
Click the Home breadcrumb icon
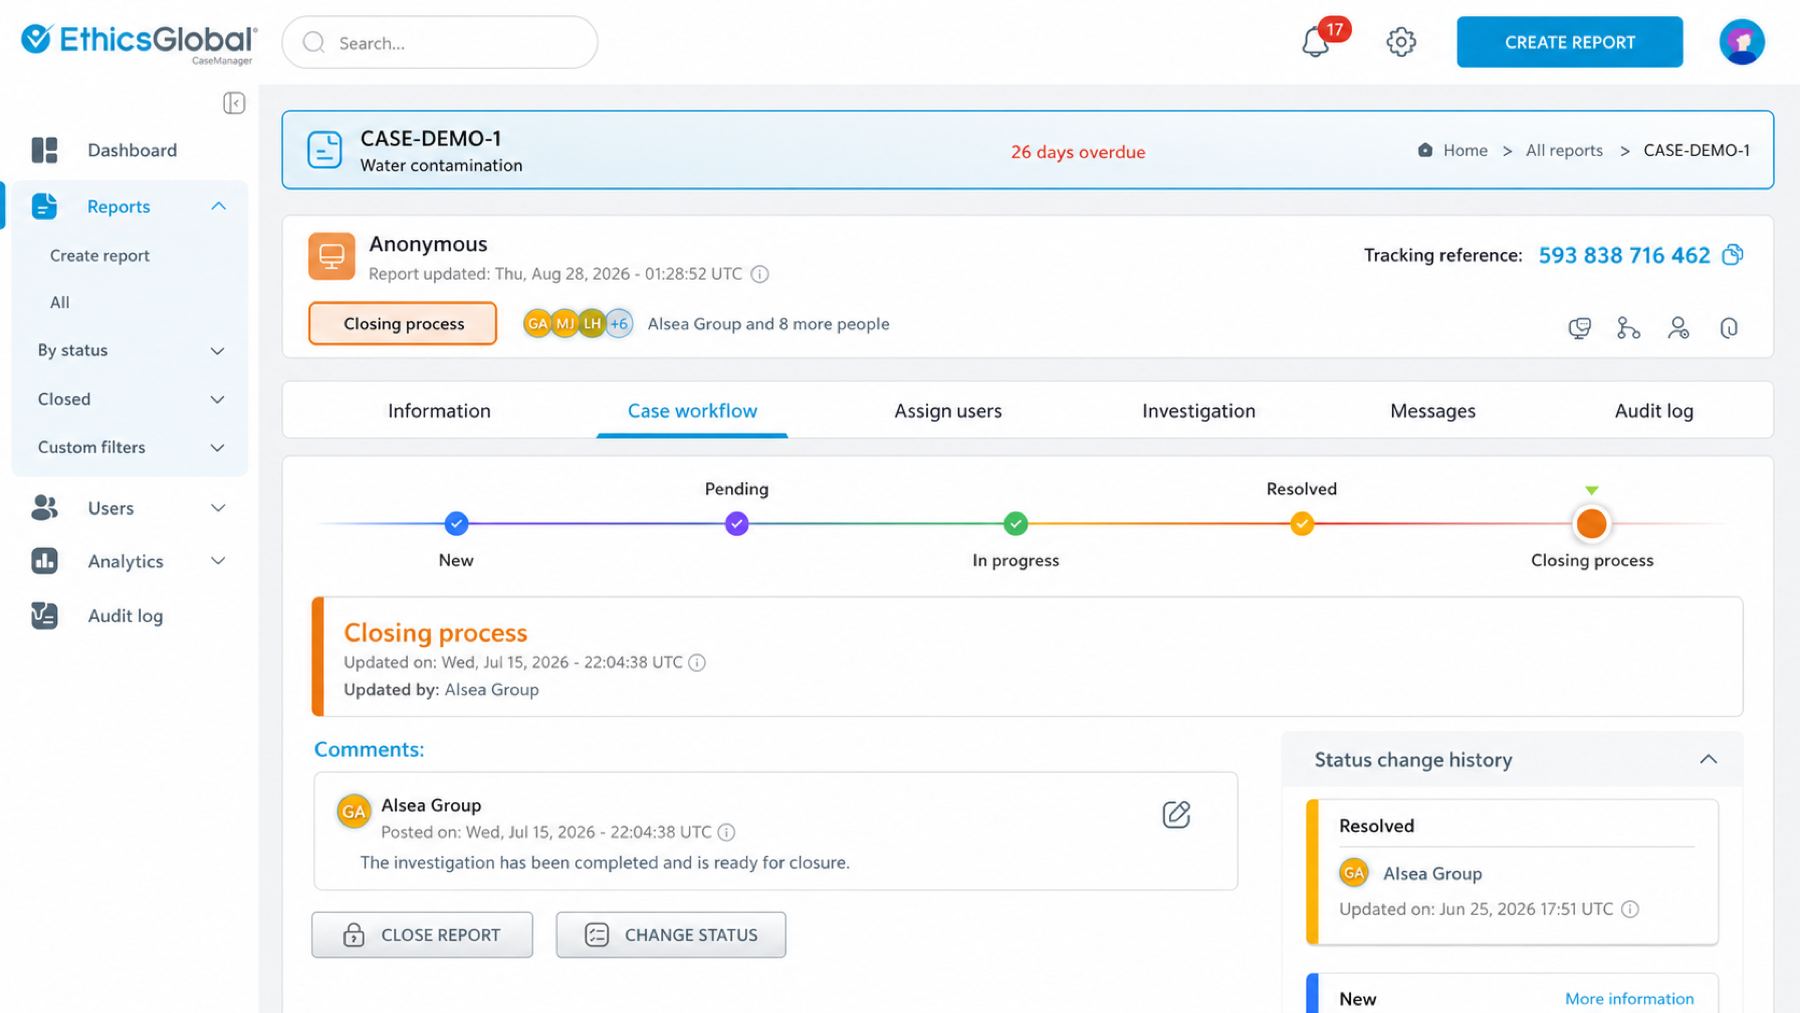pos(1425,150)
